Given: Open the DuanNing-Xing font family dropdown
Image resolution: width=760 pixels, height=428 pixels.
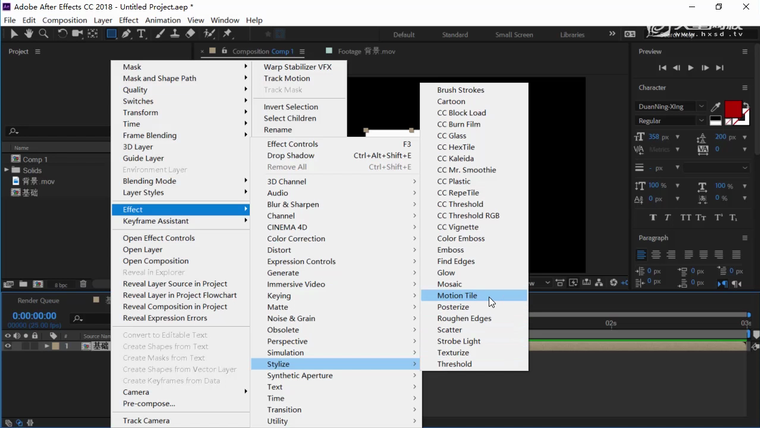Looking at the screenshot, I should [701, 106].
